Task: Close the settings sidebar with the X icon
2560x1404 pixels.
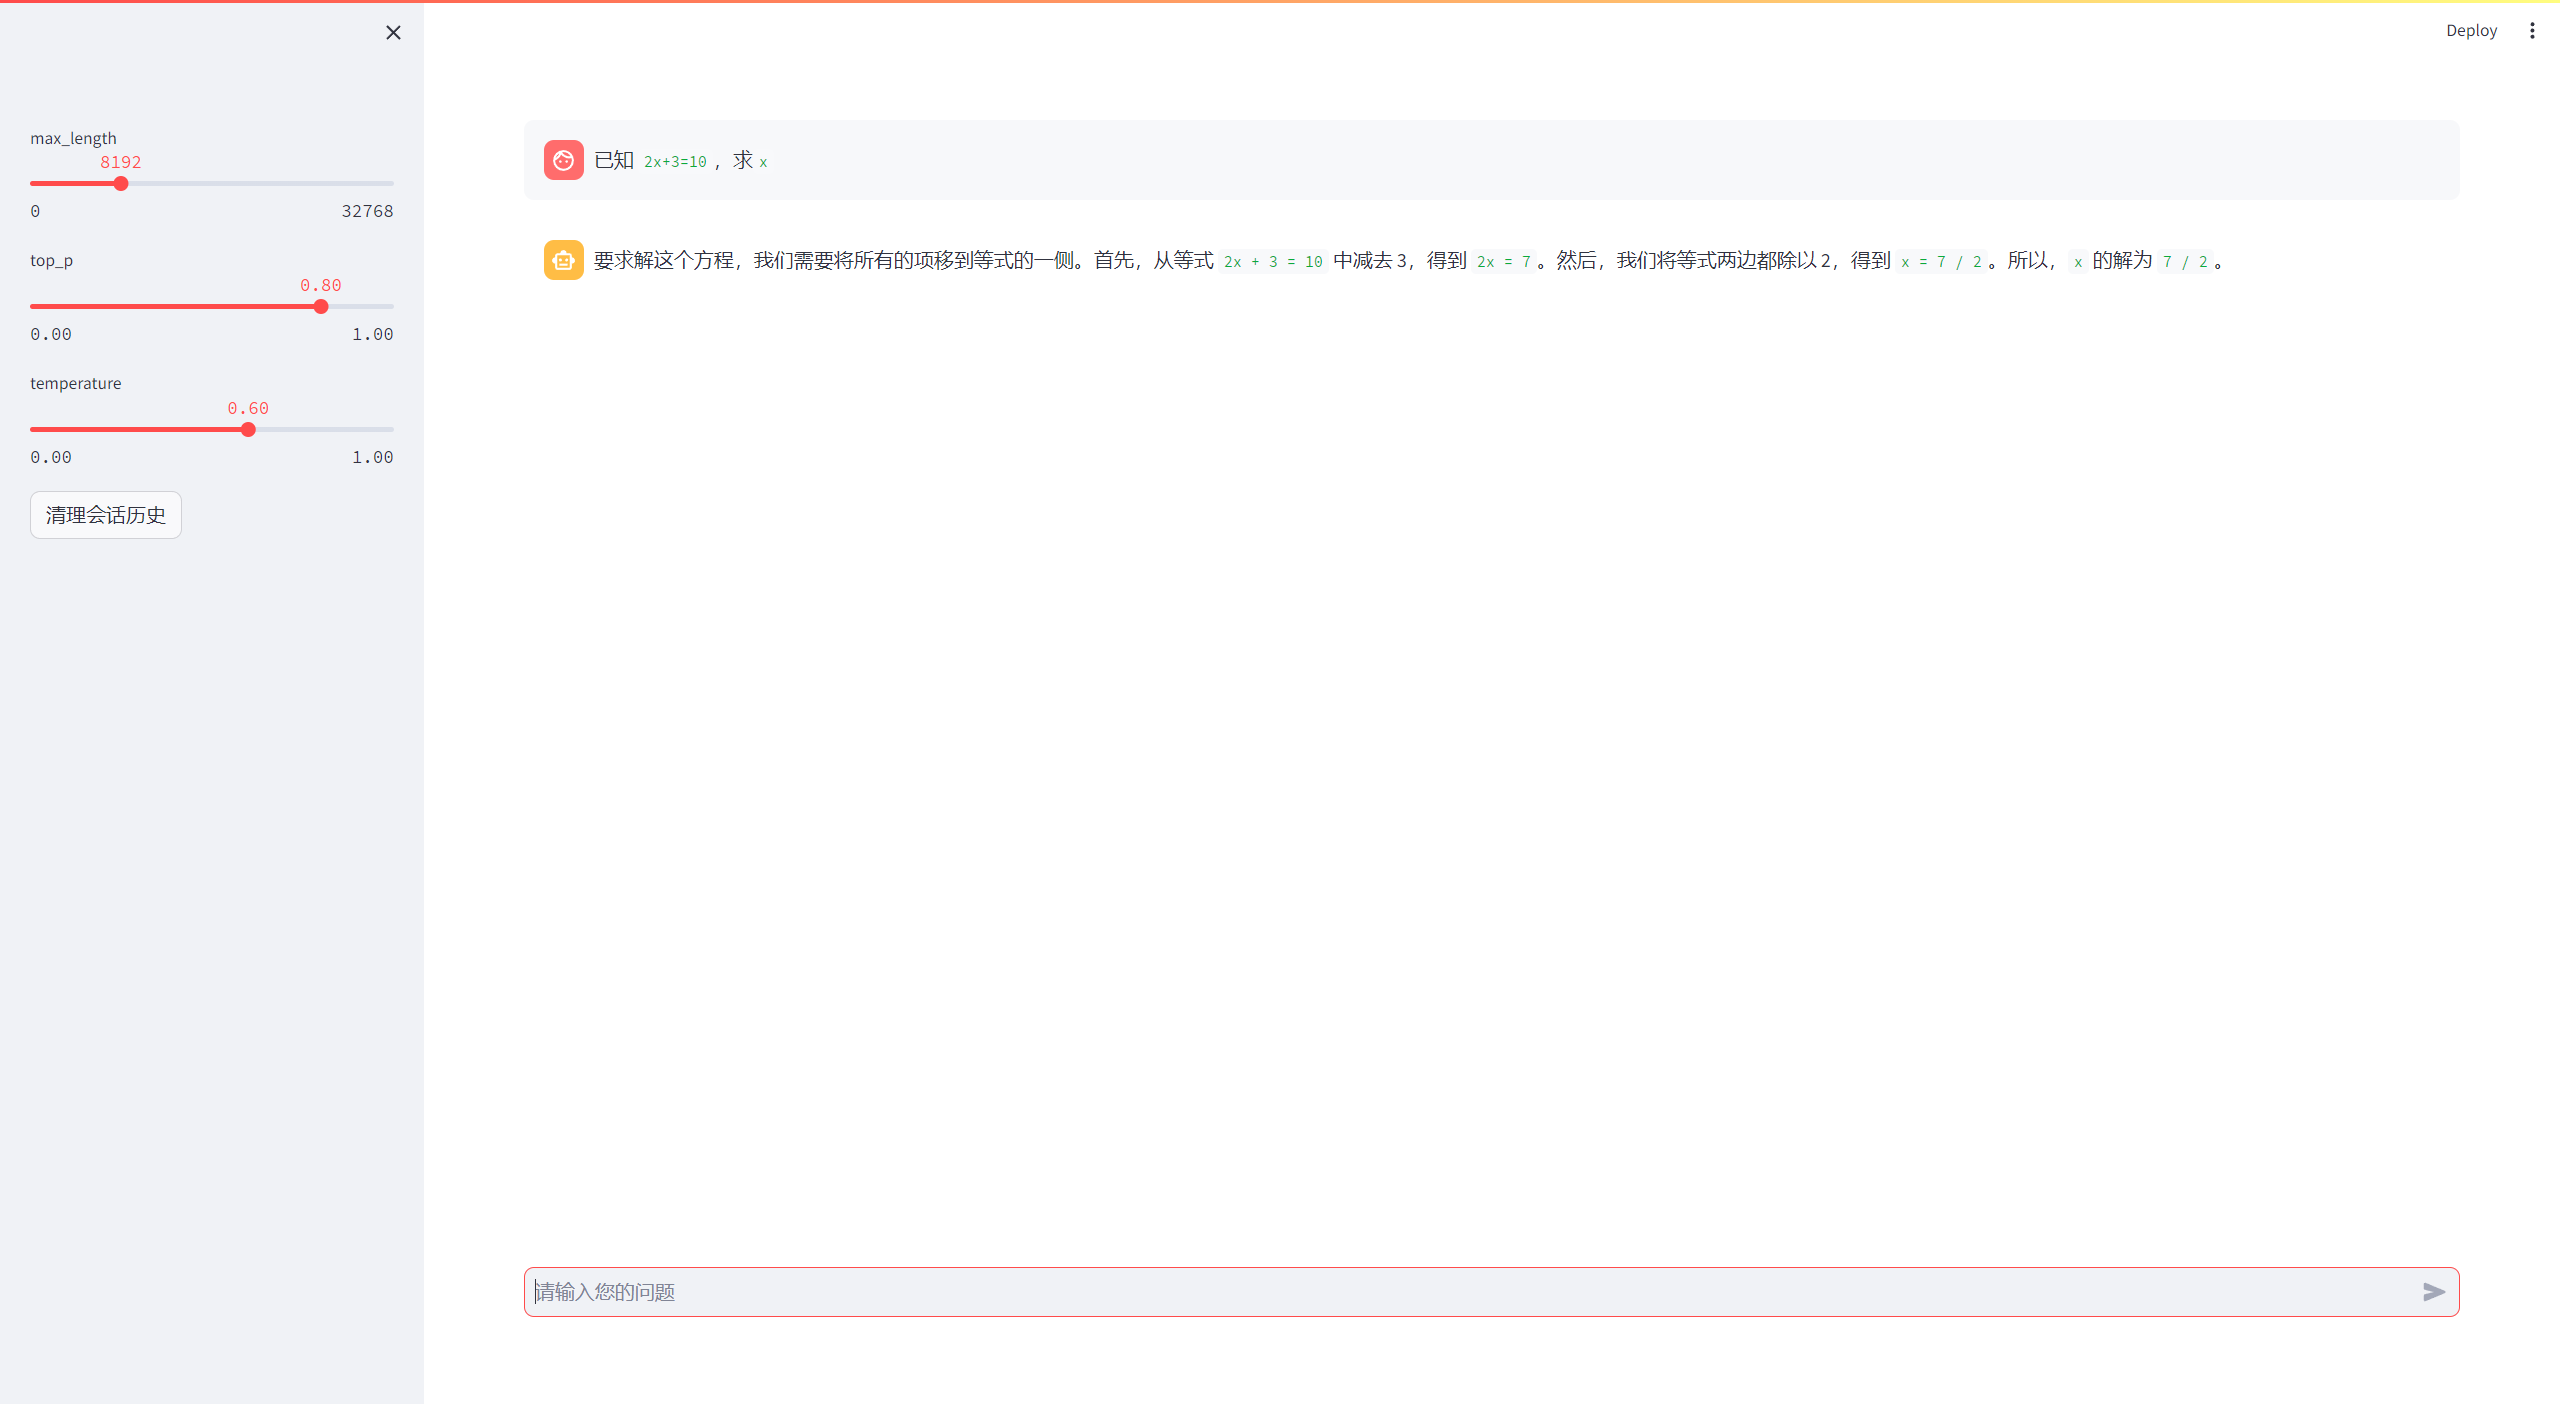Action: (x=392, y=32)
